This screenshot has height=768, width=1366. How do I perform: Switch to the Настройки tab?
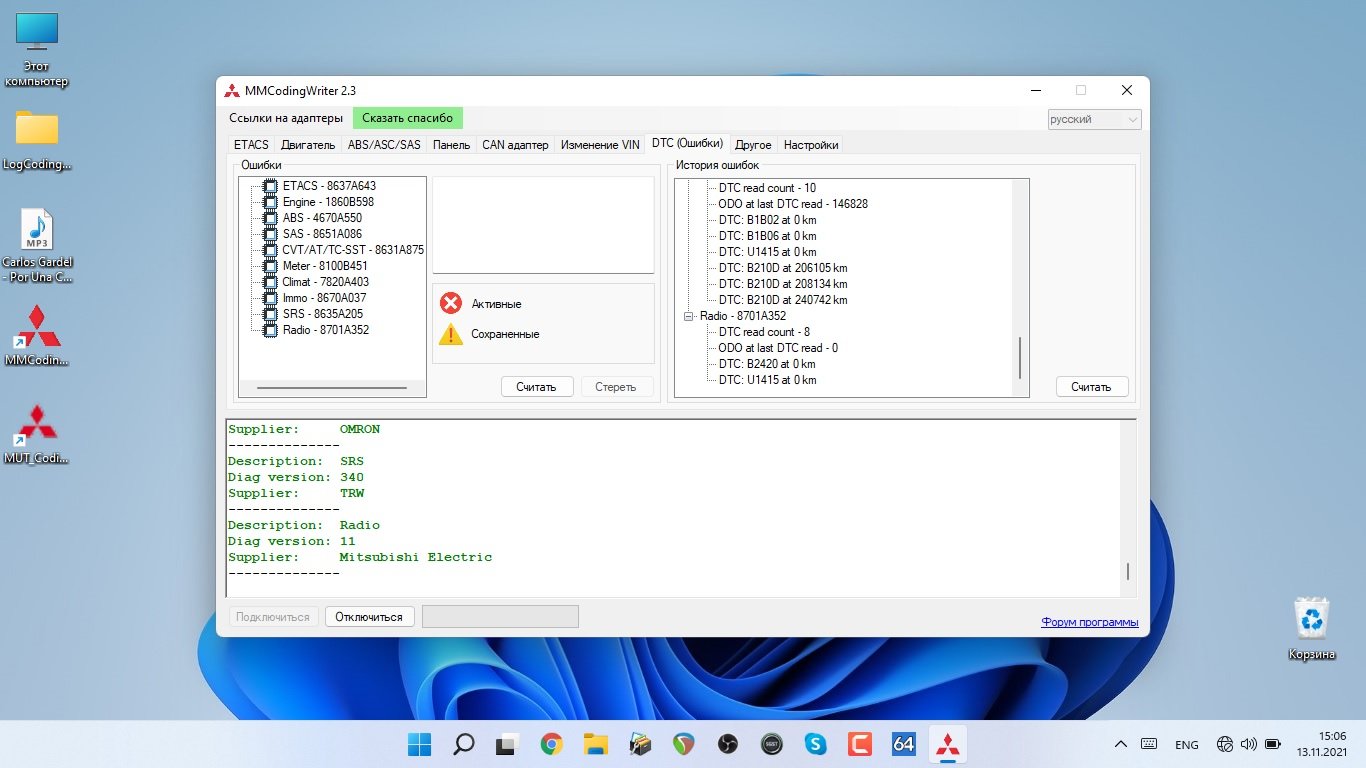811,145
